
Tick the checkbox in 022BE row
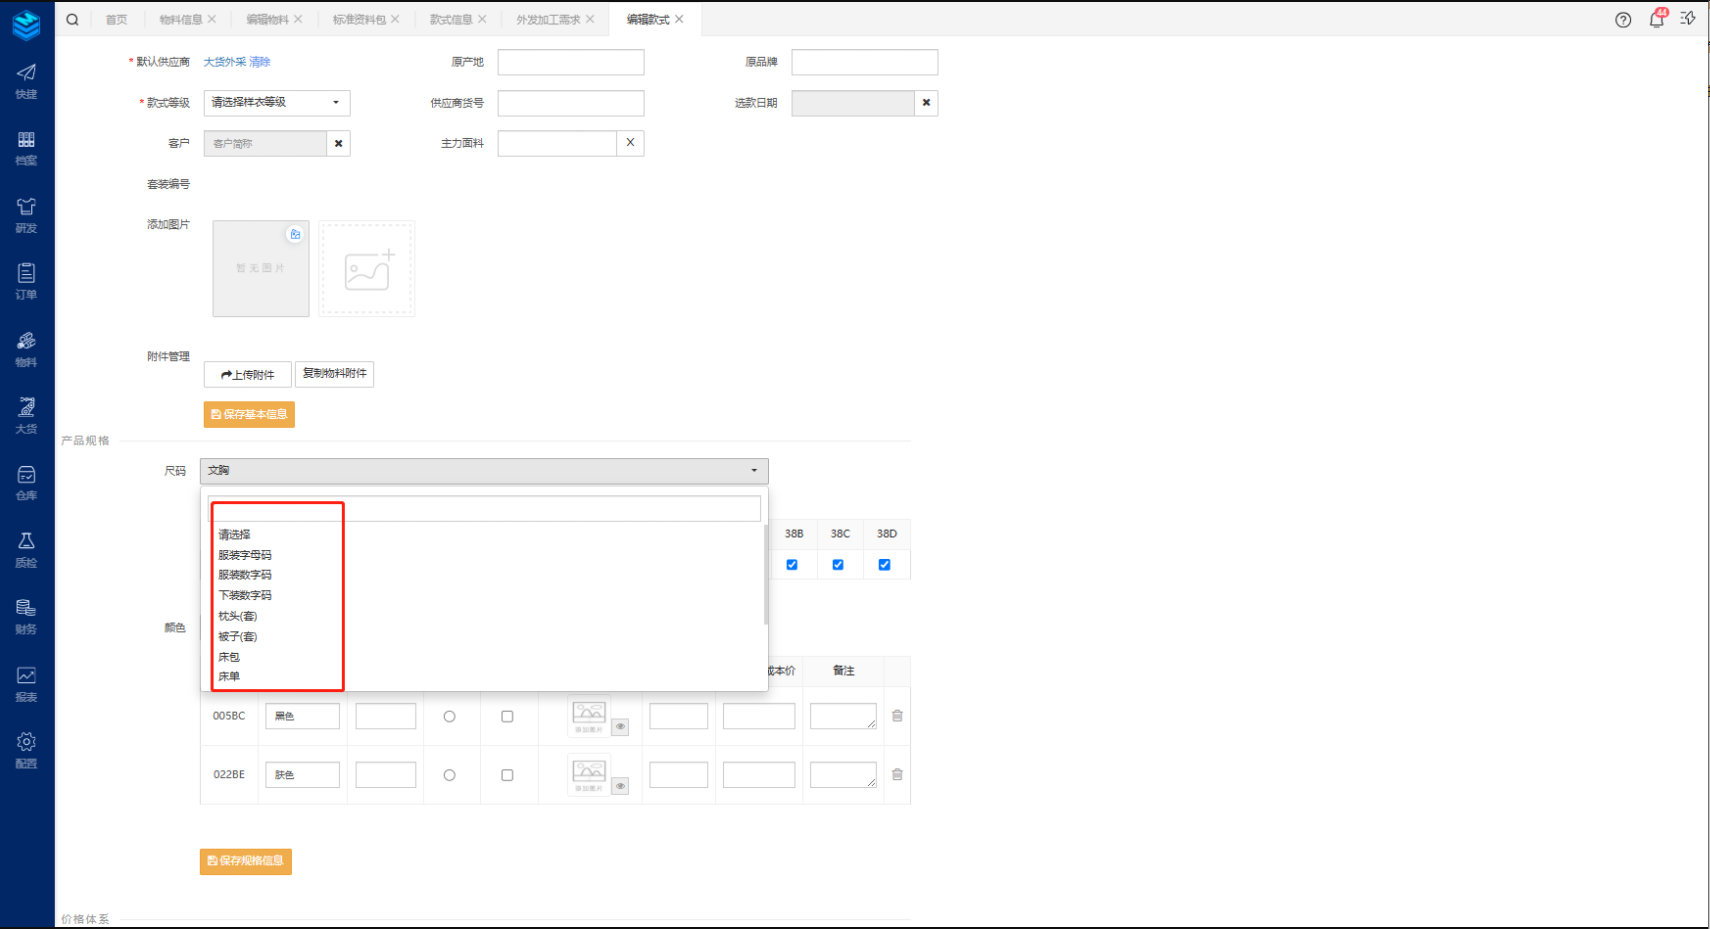tap(507, 775)
